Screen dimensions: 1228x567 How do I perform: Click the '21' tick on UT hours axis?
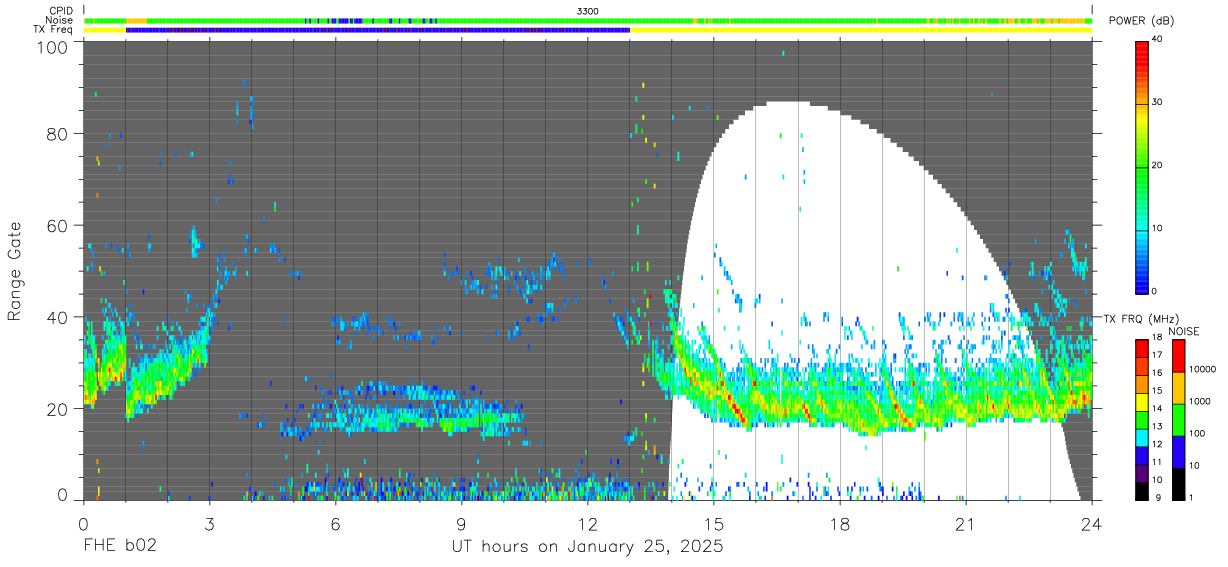coord(965,525)
